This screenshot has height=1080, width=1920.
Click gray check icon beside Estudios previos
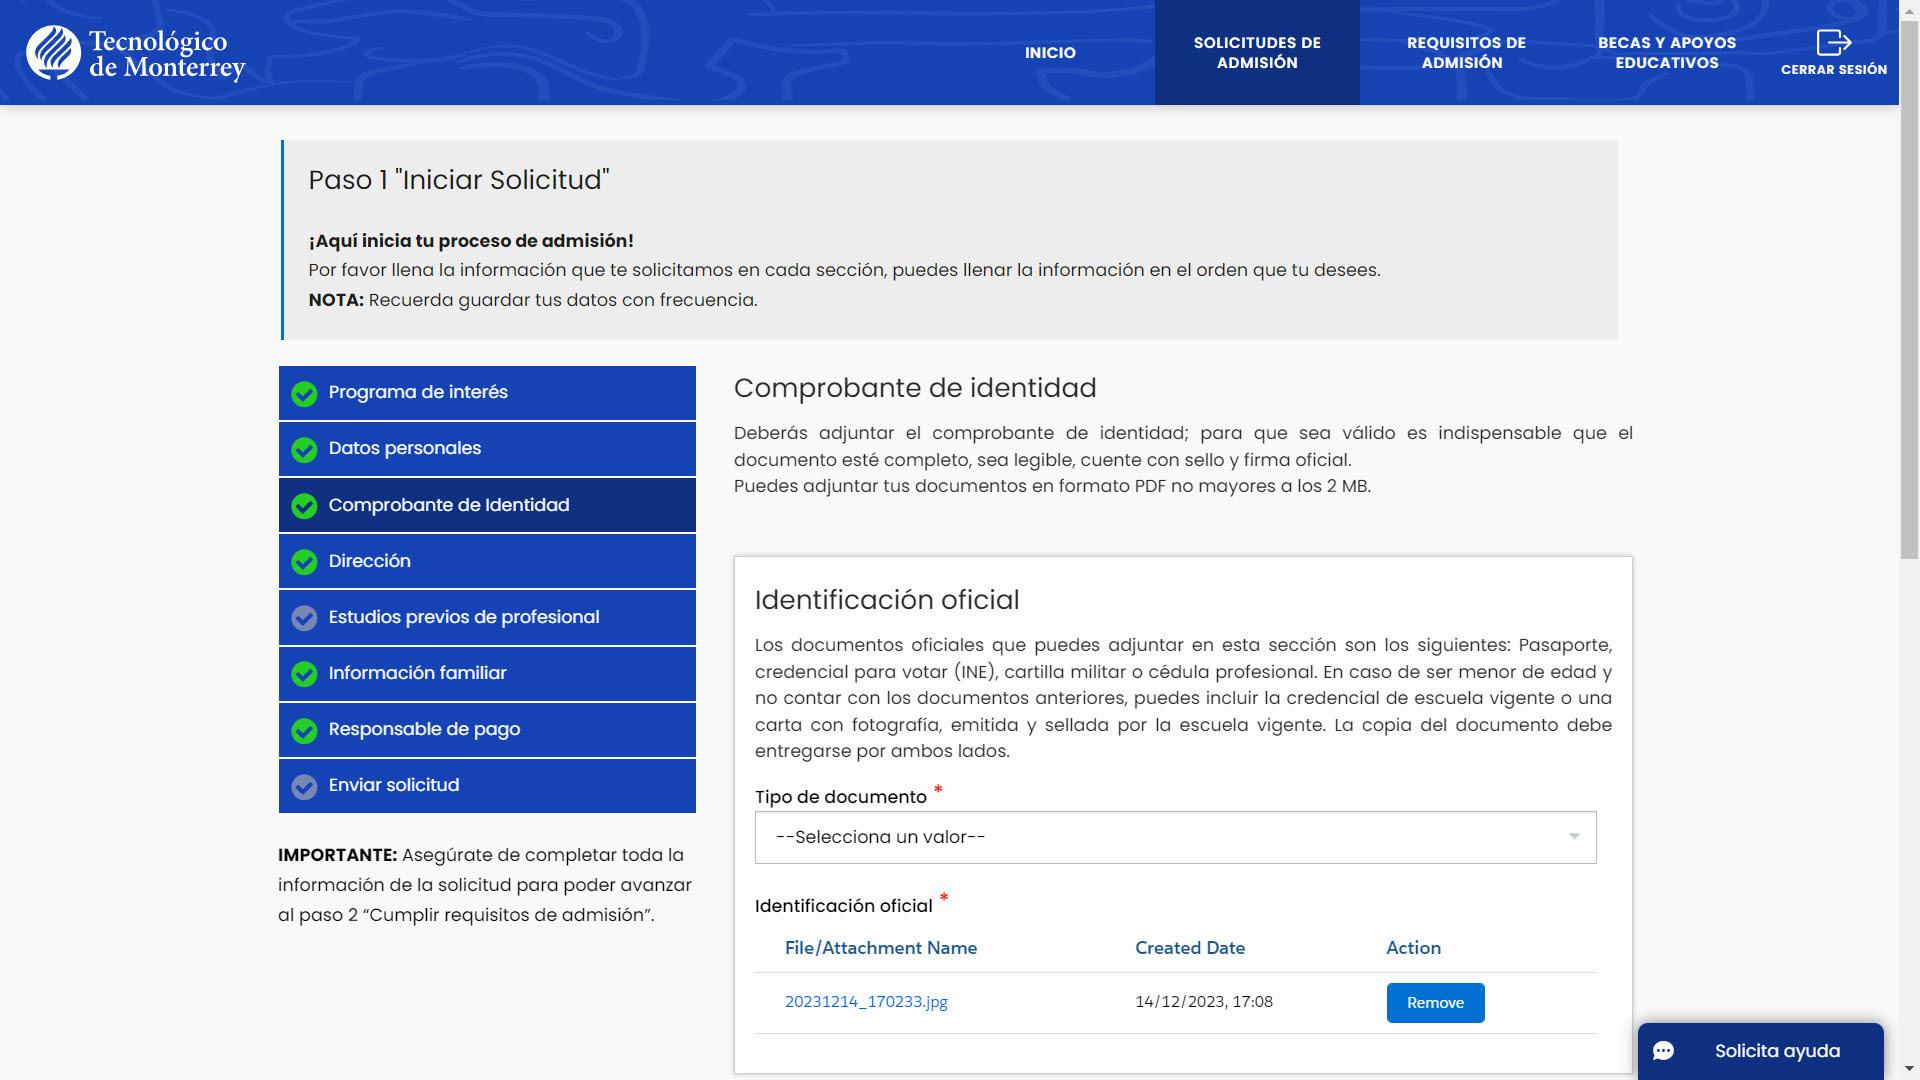304,618
